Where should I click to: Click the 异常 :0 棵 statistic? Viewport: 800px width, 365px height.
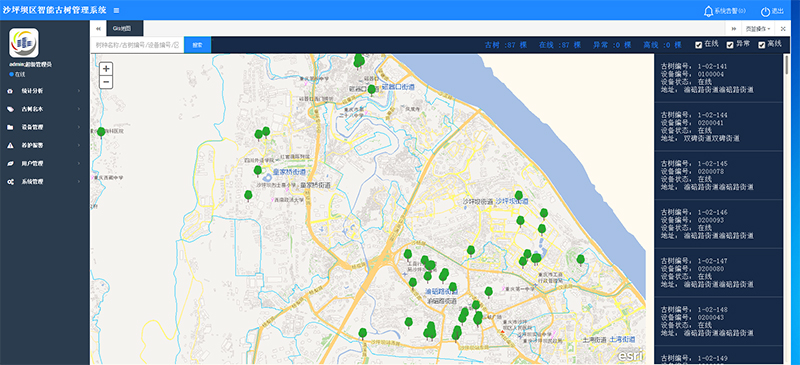tap(612, 45)
